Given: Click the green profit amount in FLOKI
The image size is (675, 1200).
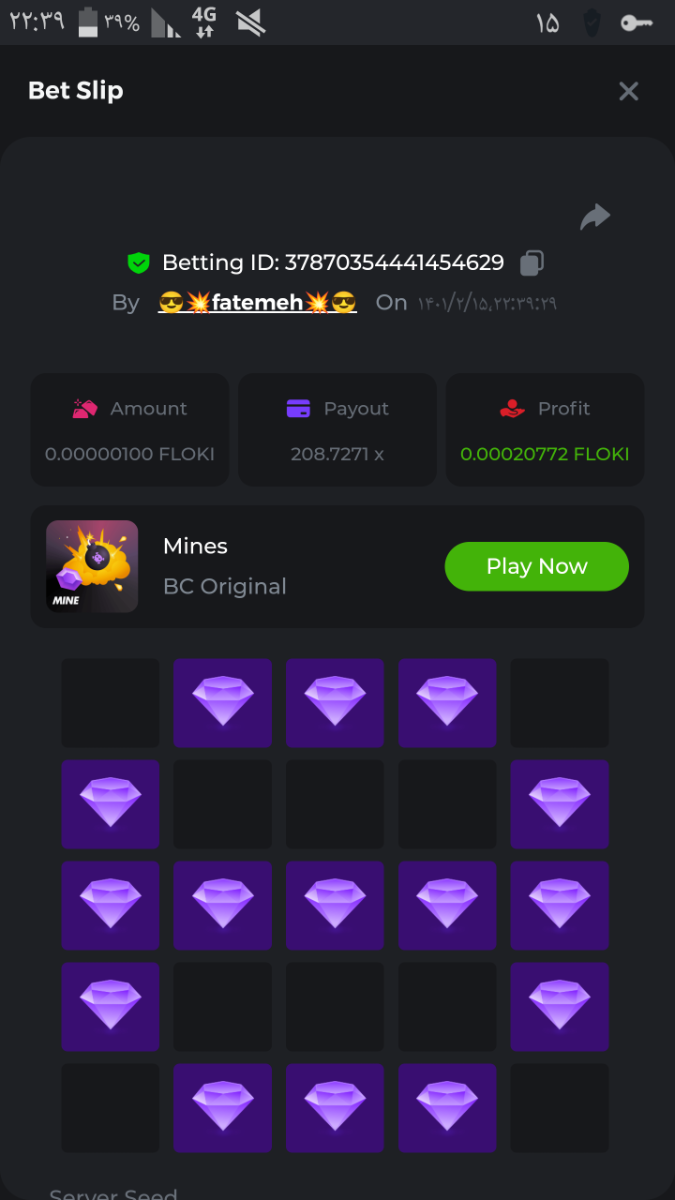Looking at the screenshot, I should (545, 454).
